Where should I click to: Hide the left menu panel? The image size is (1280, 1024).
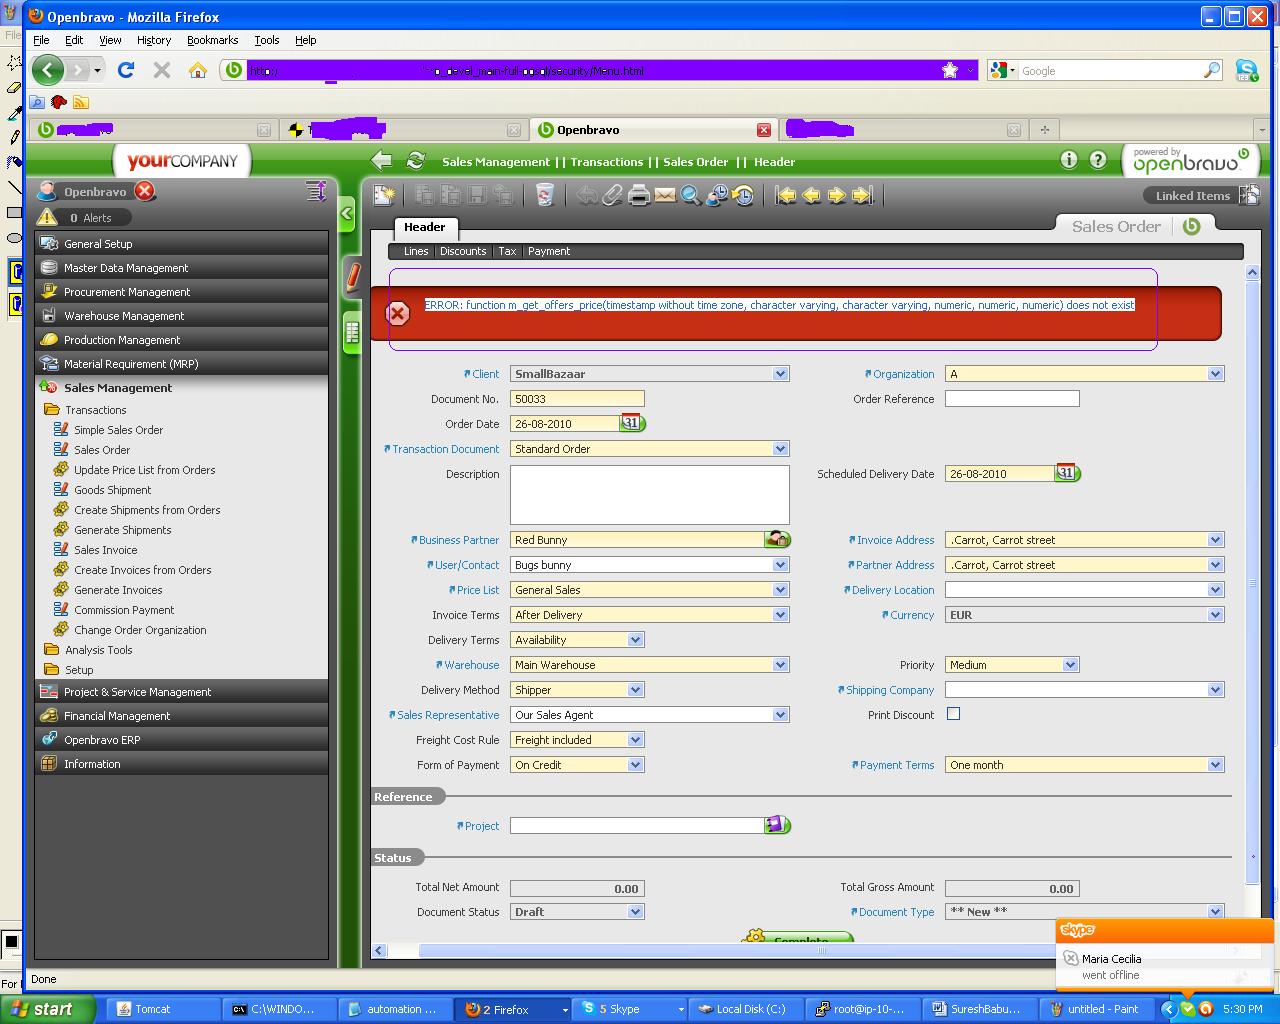click(x=347, y=213)
